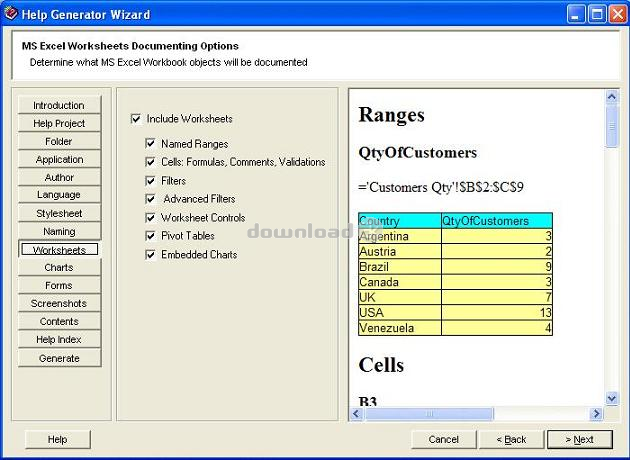Click the Help button

(57, 440)
